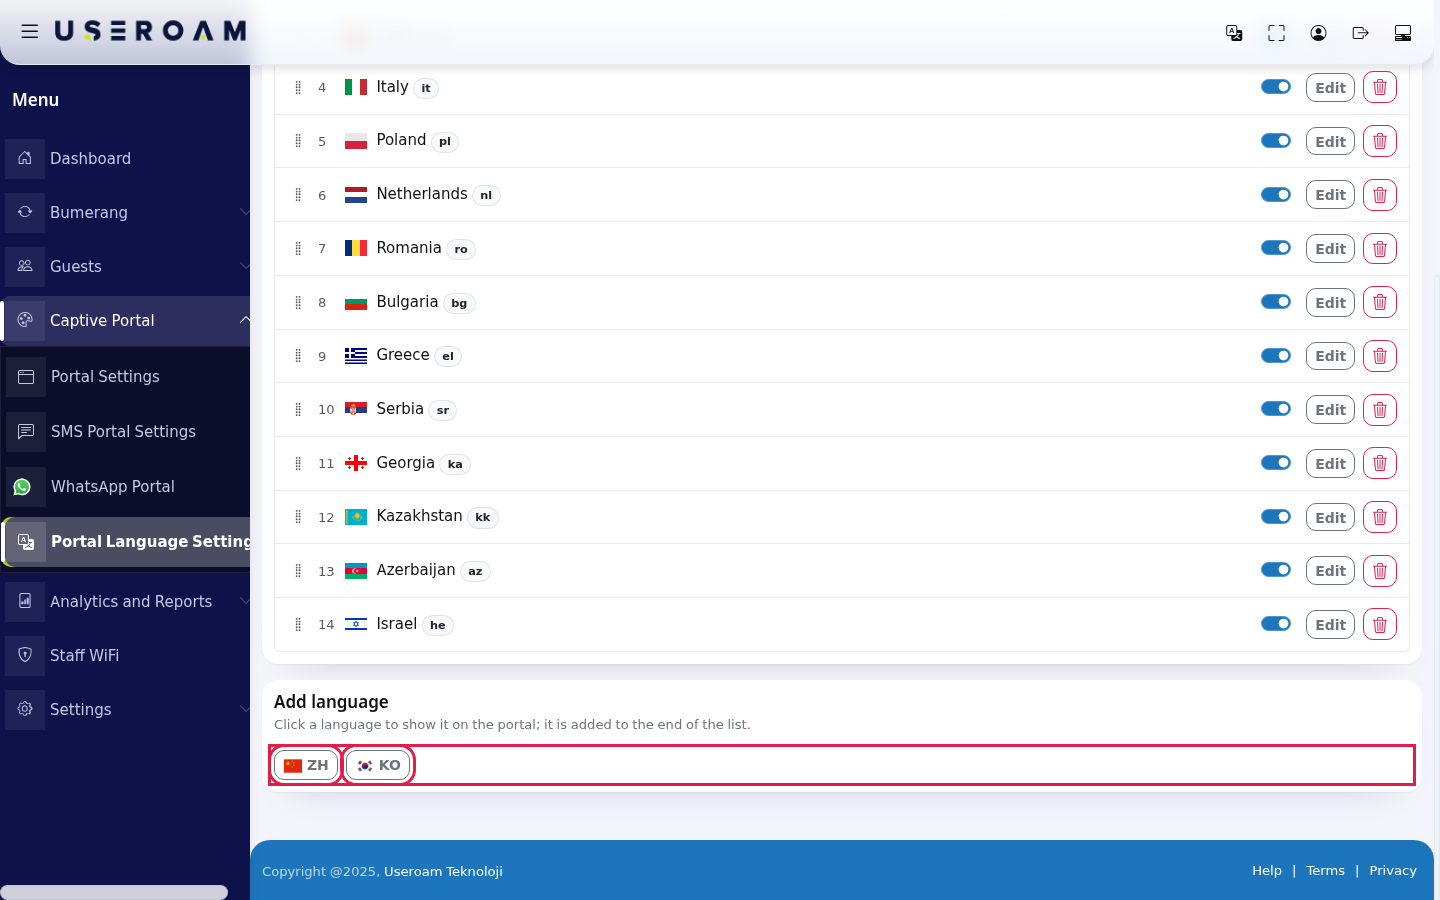
Task: Open Portal Settings submenu item
Action: tap(125, 376)
